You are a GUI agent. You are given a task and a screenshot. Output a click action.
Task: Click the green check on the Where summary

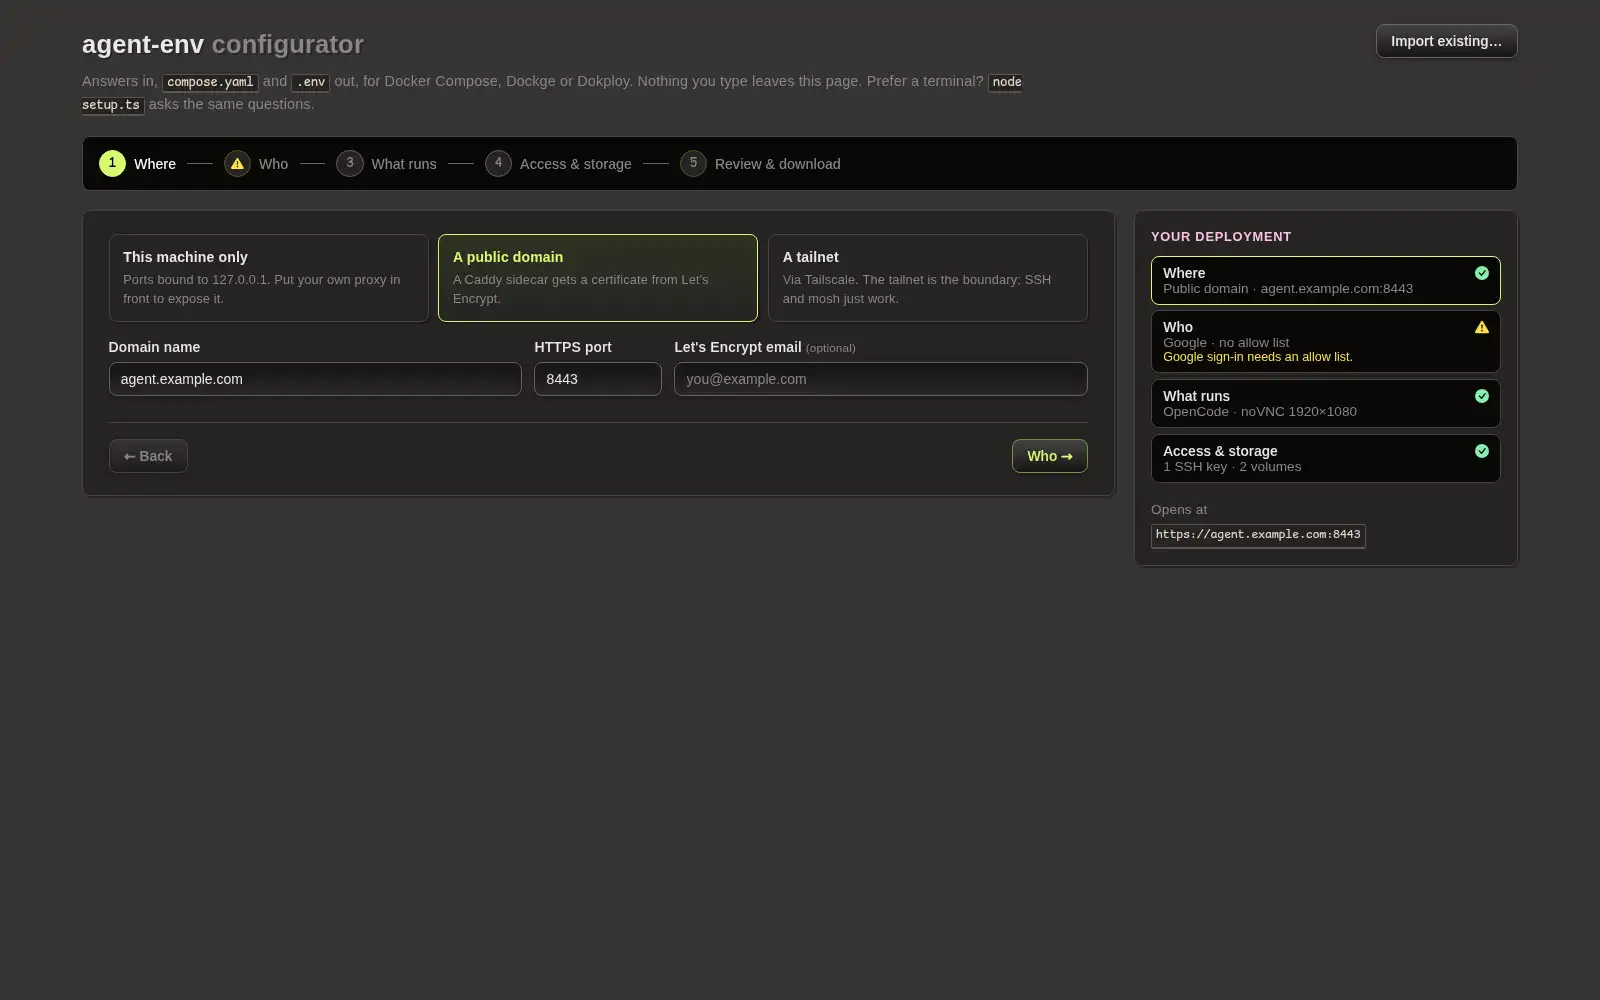(x=1481, y=273)
